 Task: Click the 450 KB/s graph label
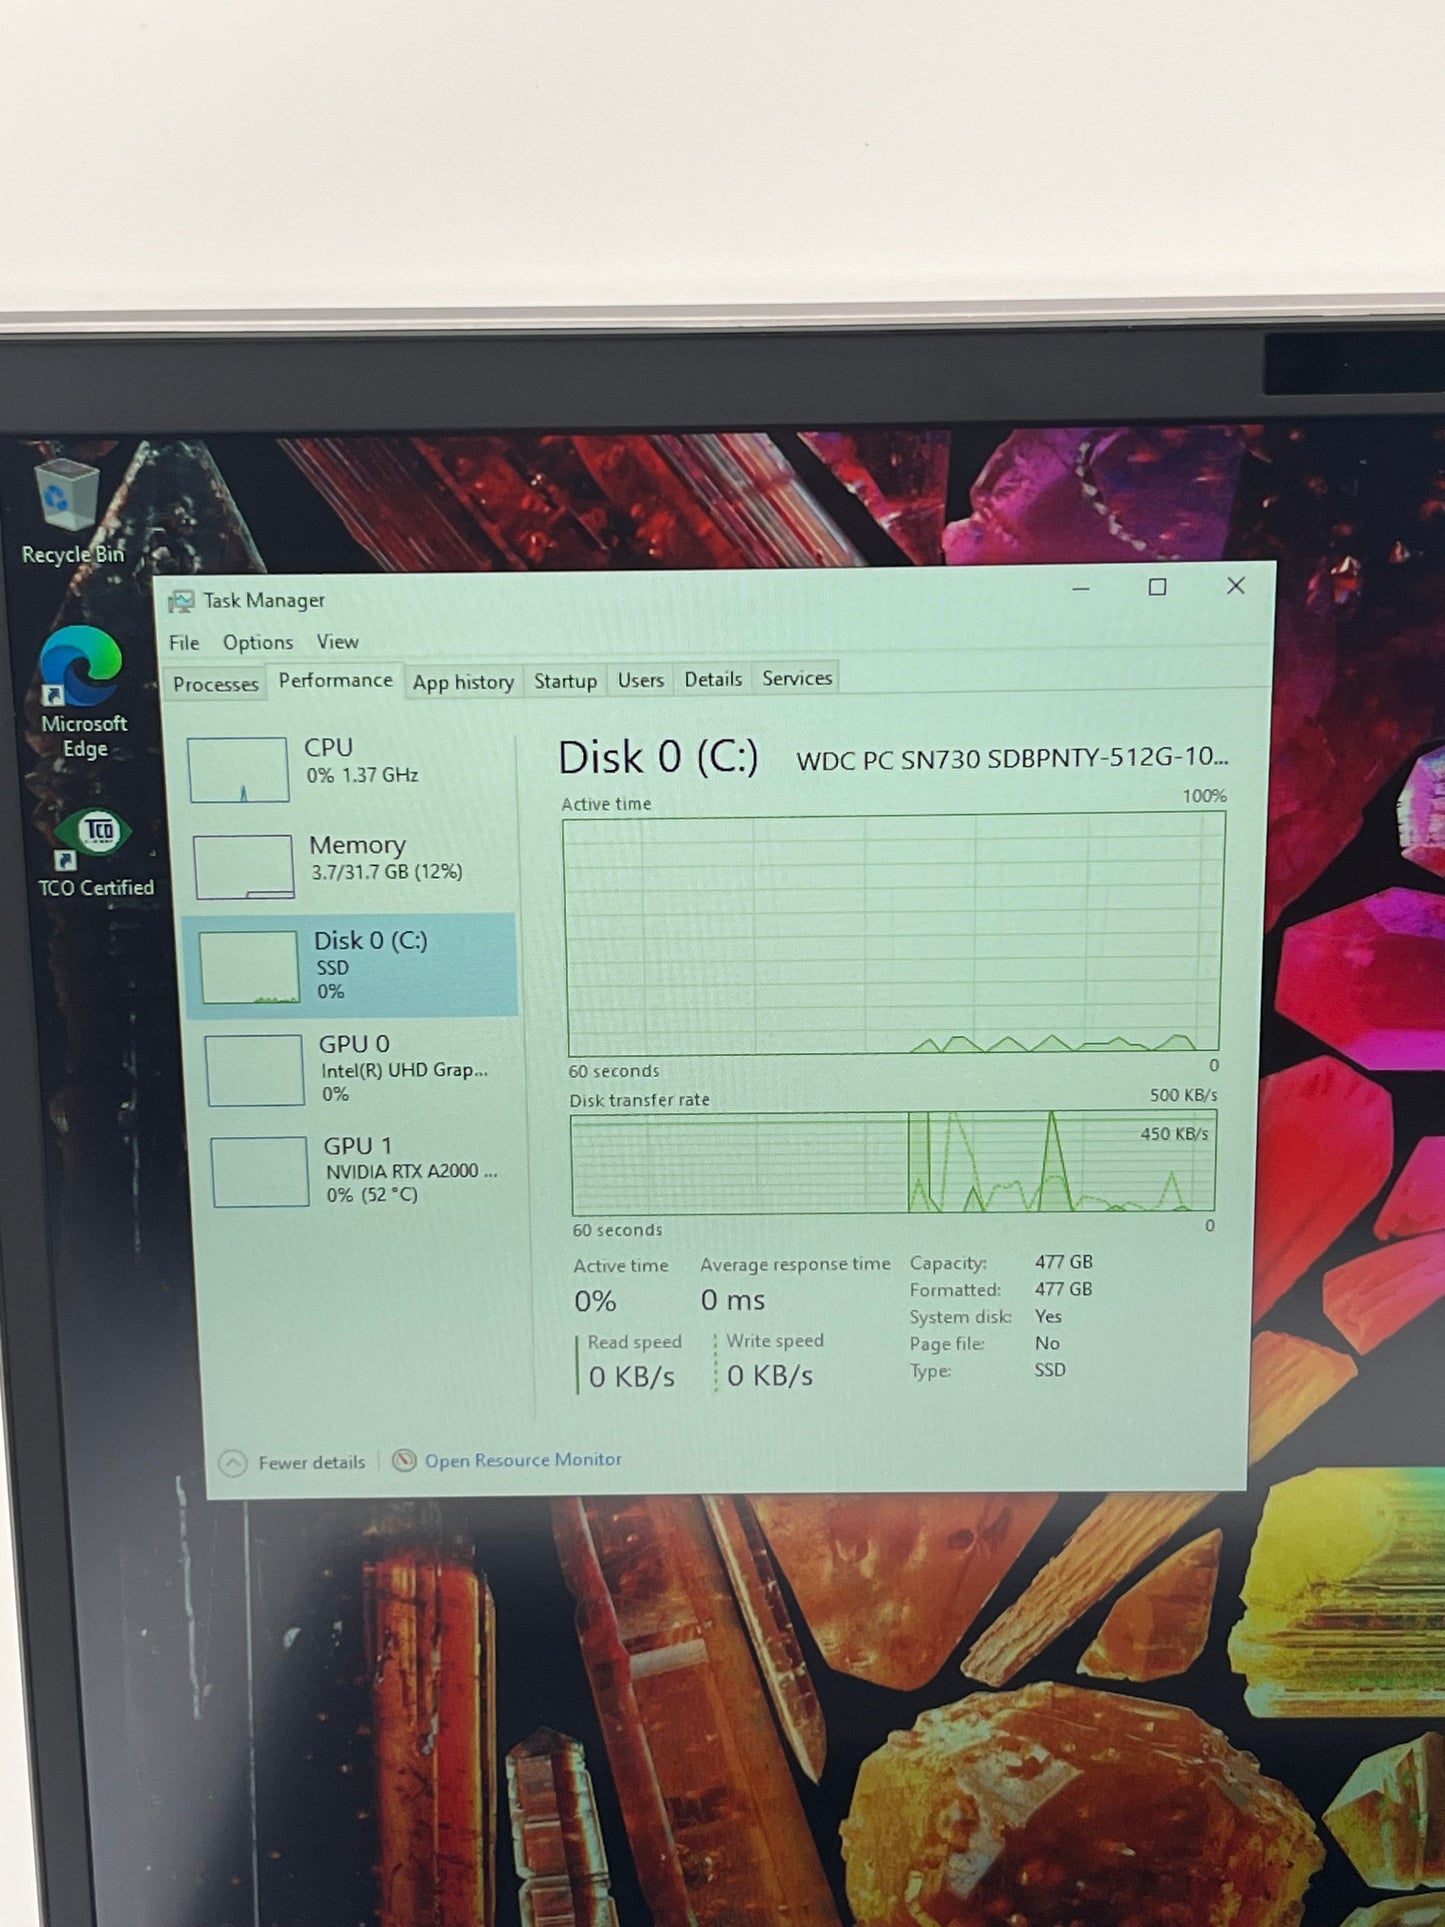[x=1174, y=1134]
